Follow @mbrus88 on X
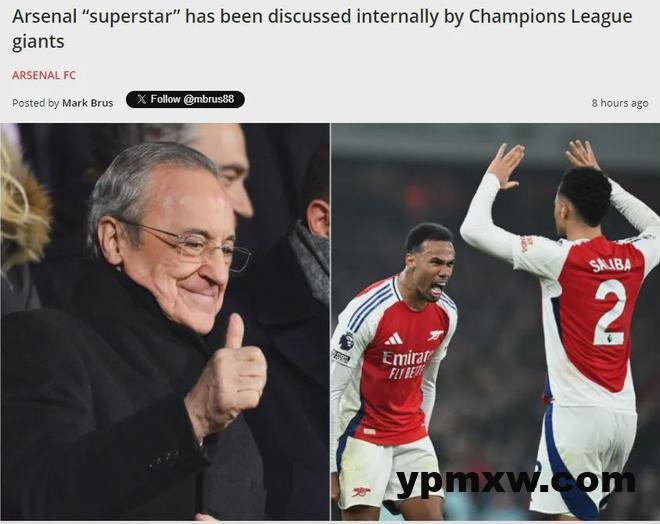The width and height of the screenshot is (660, 524). (185, 99)
